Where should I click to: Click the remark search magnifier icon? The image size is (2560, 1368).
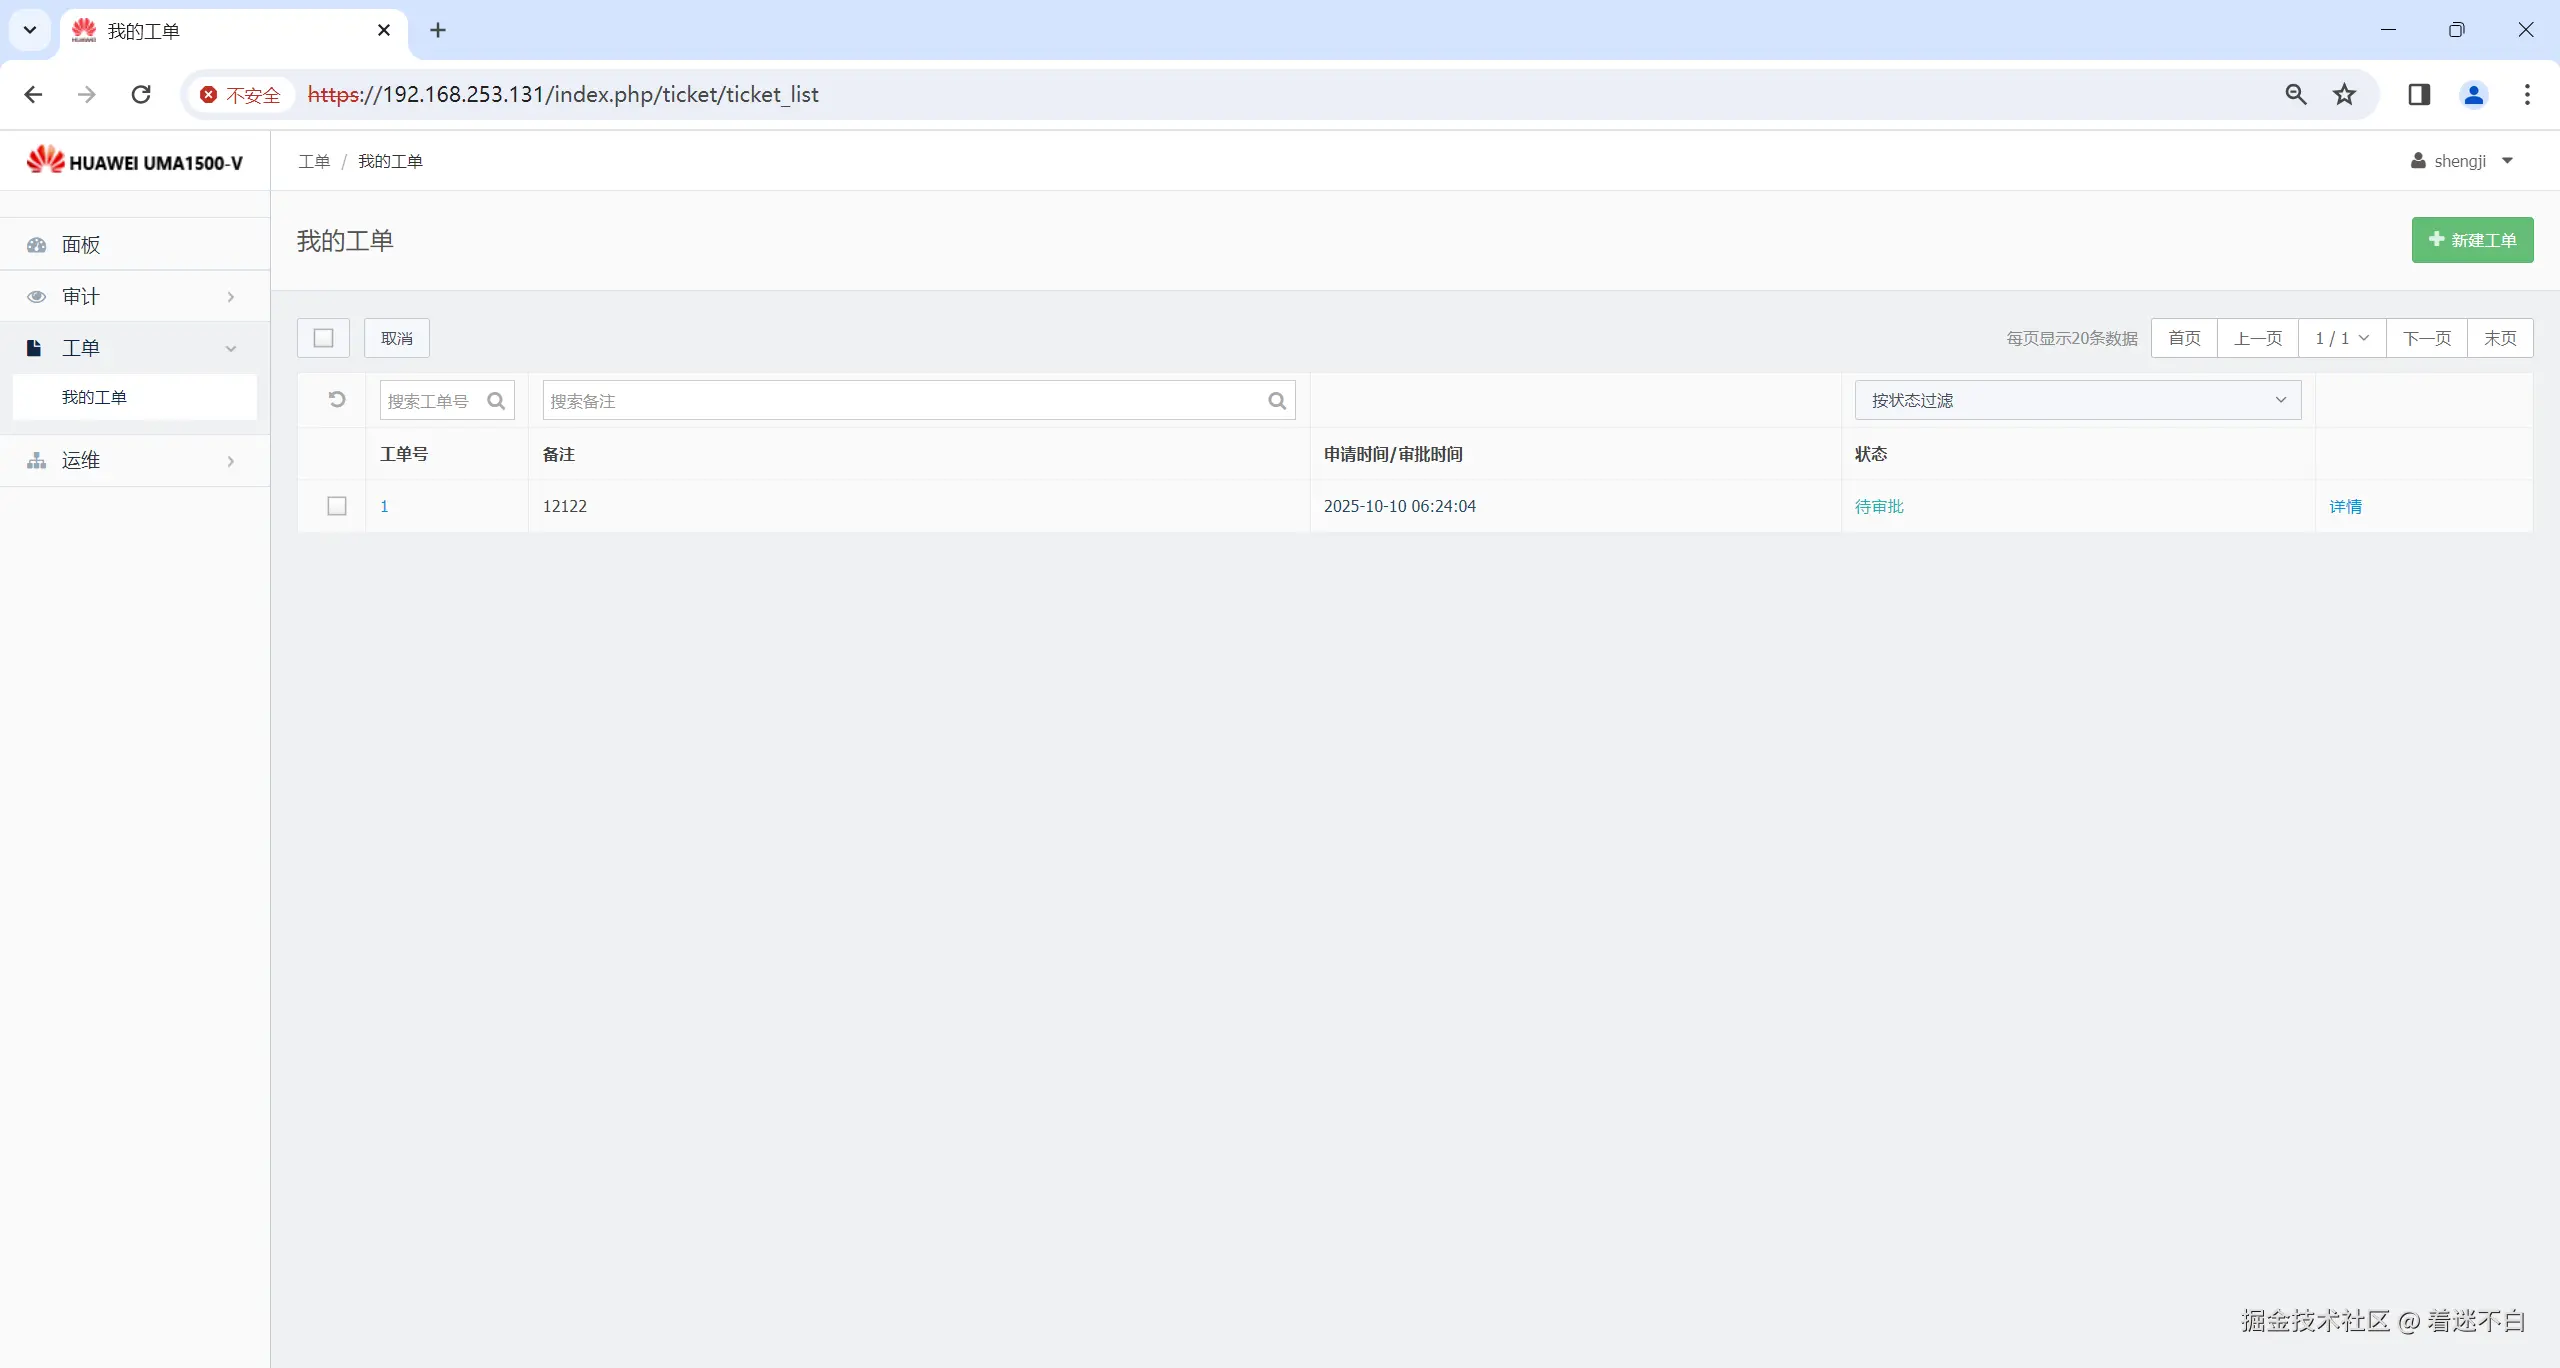tap(1277, 401)
